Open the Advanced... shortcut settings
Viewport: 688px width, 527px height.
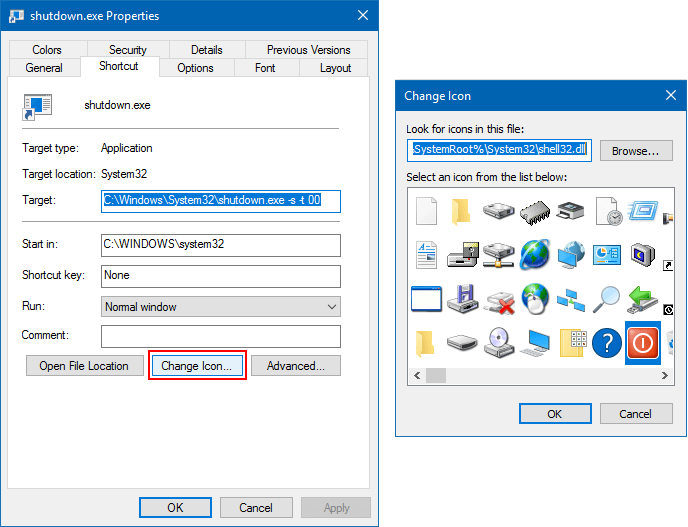[x=296, y=366]
